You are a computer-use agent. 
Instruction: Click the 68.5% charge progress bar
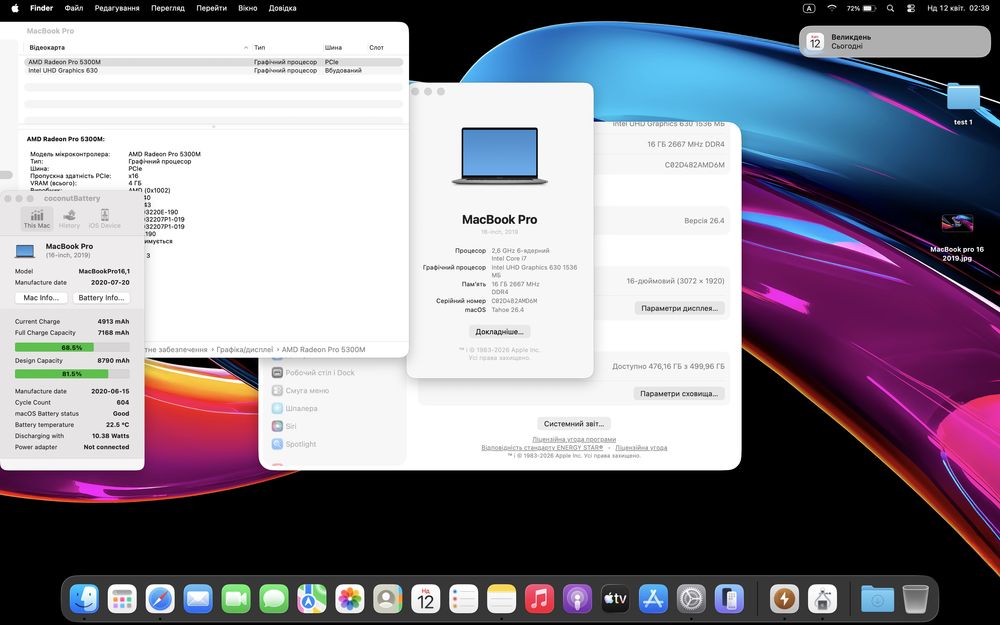[72, 348]
